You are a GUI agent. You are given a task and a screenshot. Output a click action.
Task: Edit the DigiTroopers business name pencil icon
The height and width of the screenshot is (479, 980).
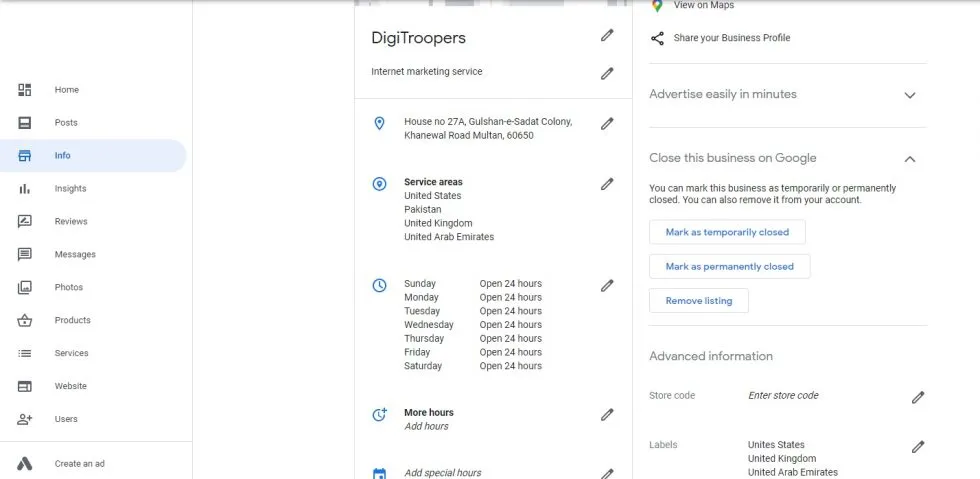pos(607,36)
